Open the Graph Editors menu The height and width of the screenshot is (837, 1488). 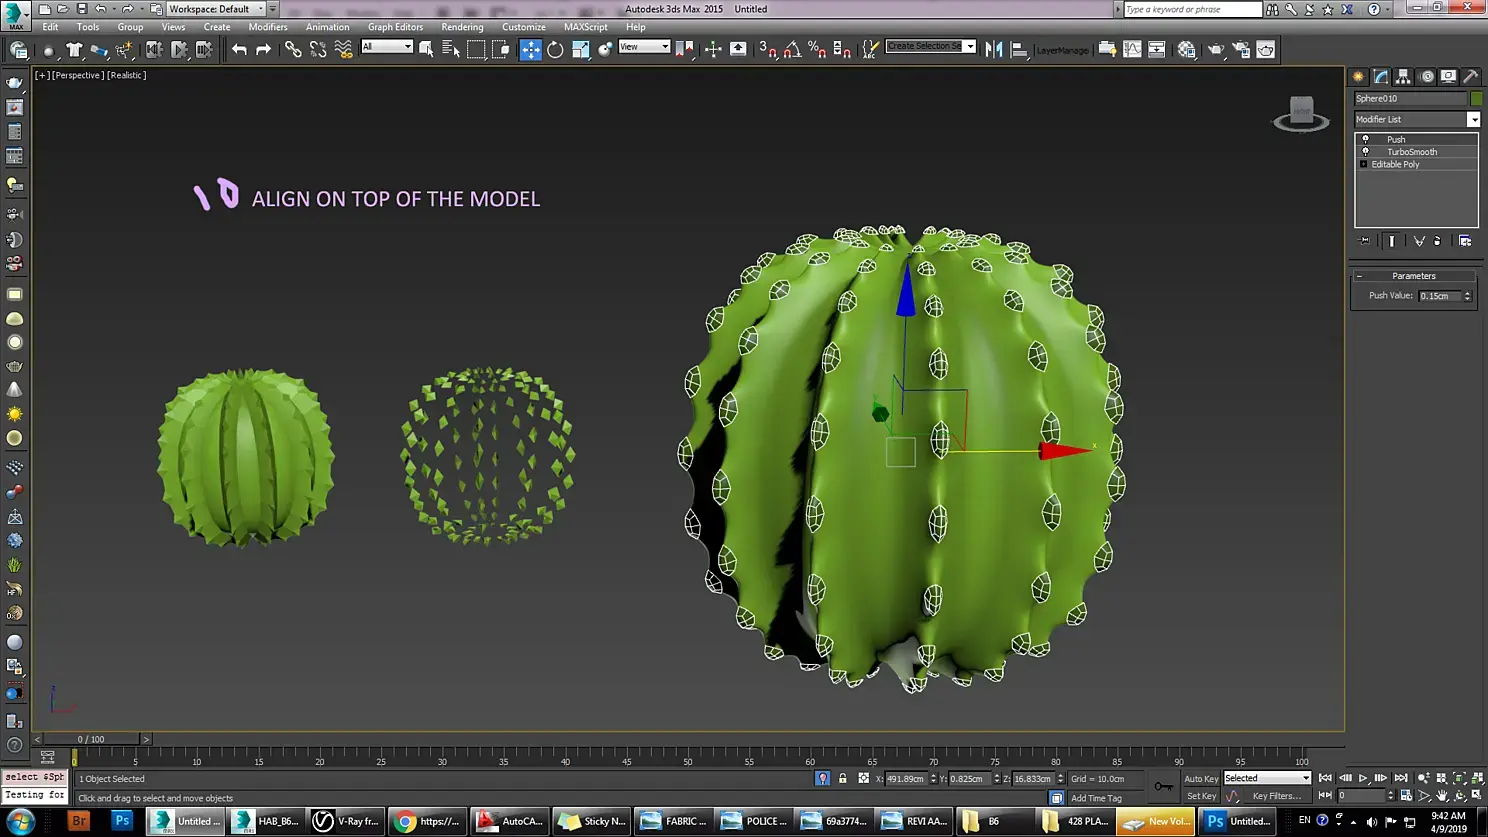(x=395, y=27)
